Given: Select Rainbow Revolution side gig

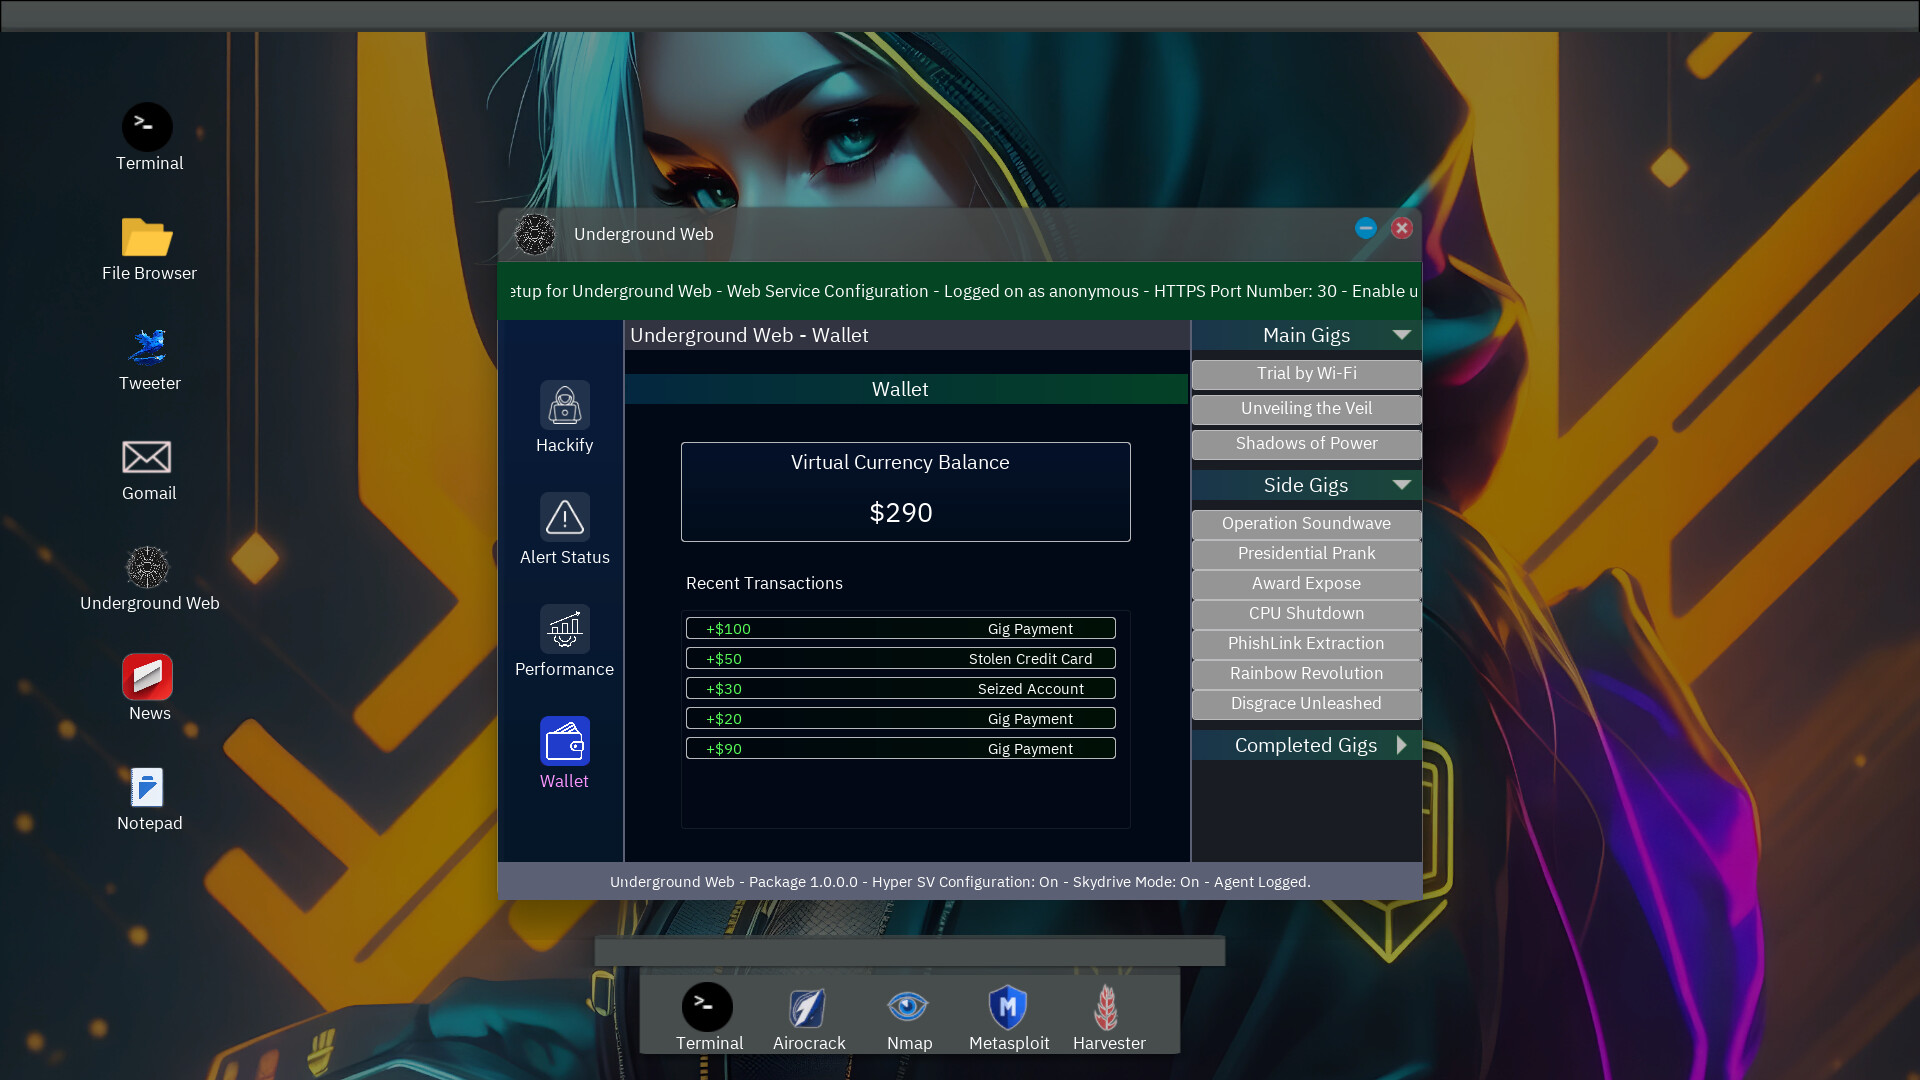Looking at the screenshot, I should click(x=1305, y=673).
